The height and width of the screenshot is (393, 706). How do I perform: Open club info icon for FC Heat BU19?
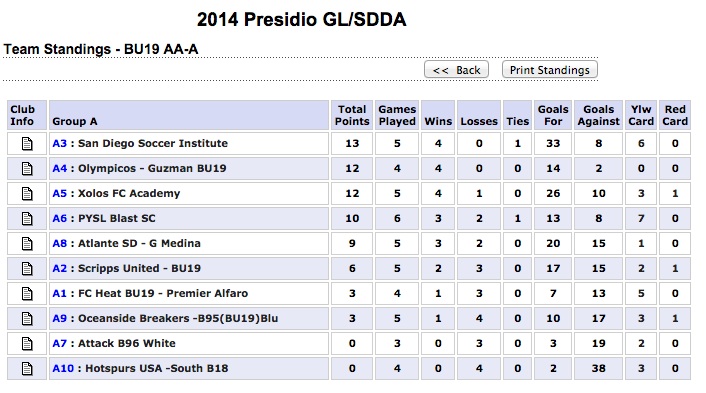point(27,294)
